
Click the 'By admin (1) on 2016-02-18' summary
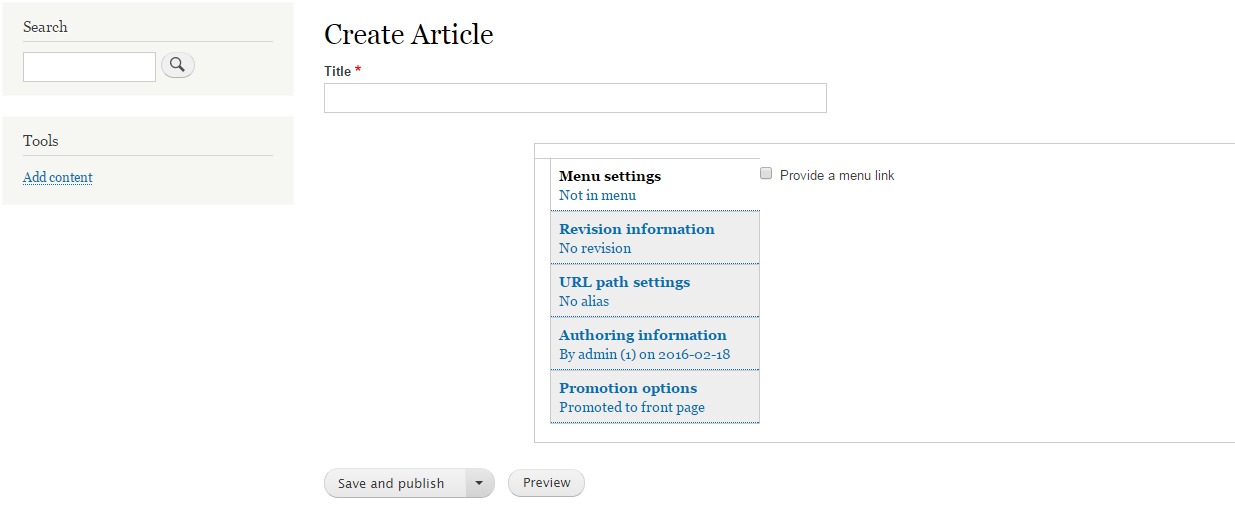645,354
